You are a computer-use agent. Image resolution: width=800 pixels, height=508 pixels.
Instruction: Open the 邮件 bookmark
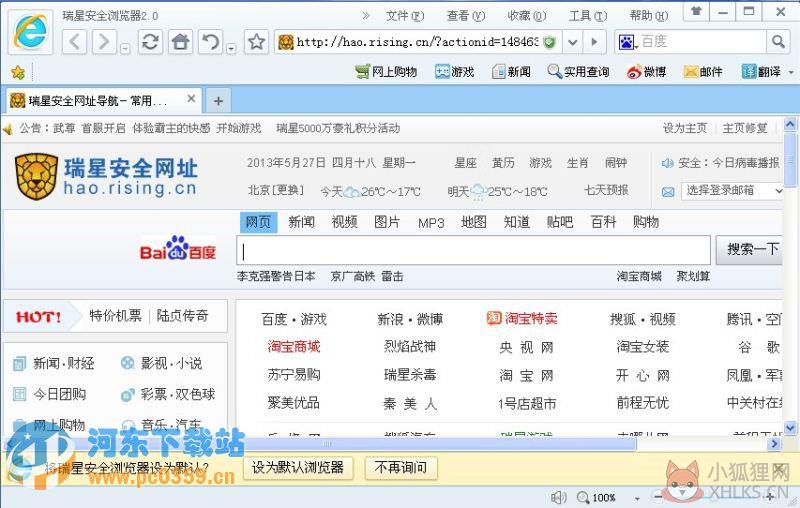tap(703, 72)
